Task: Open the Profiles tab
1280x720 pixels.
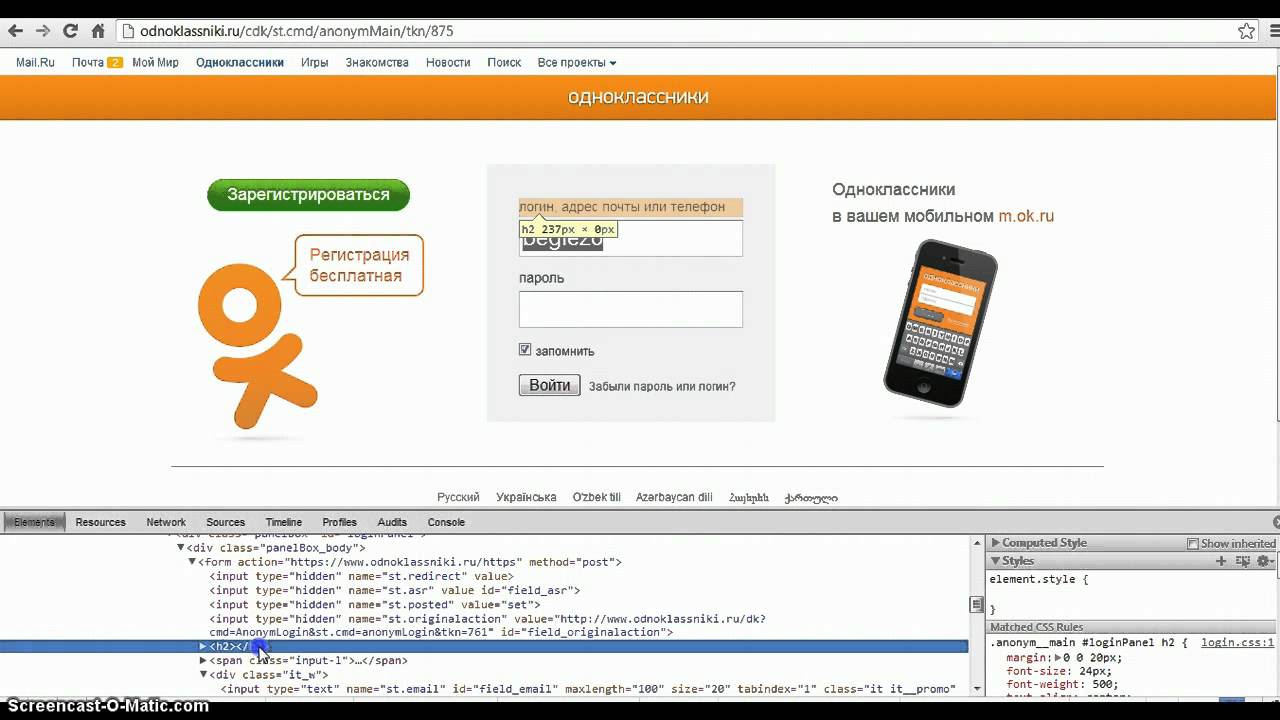Action: click(x=339, y=522)
